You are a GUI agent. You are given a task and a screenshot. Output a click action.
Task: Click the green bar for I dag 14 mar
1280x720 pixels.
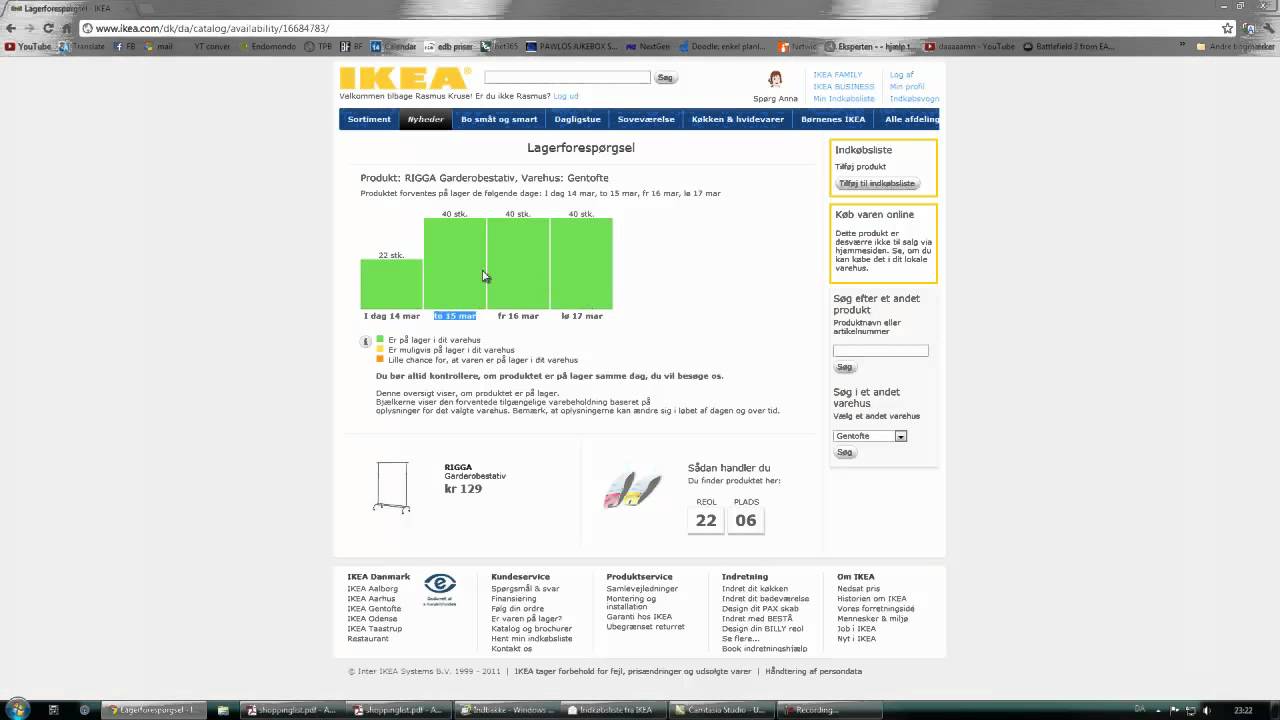tap(391, 284)
